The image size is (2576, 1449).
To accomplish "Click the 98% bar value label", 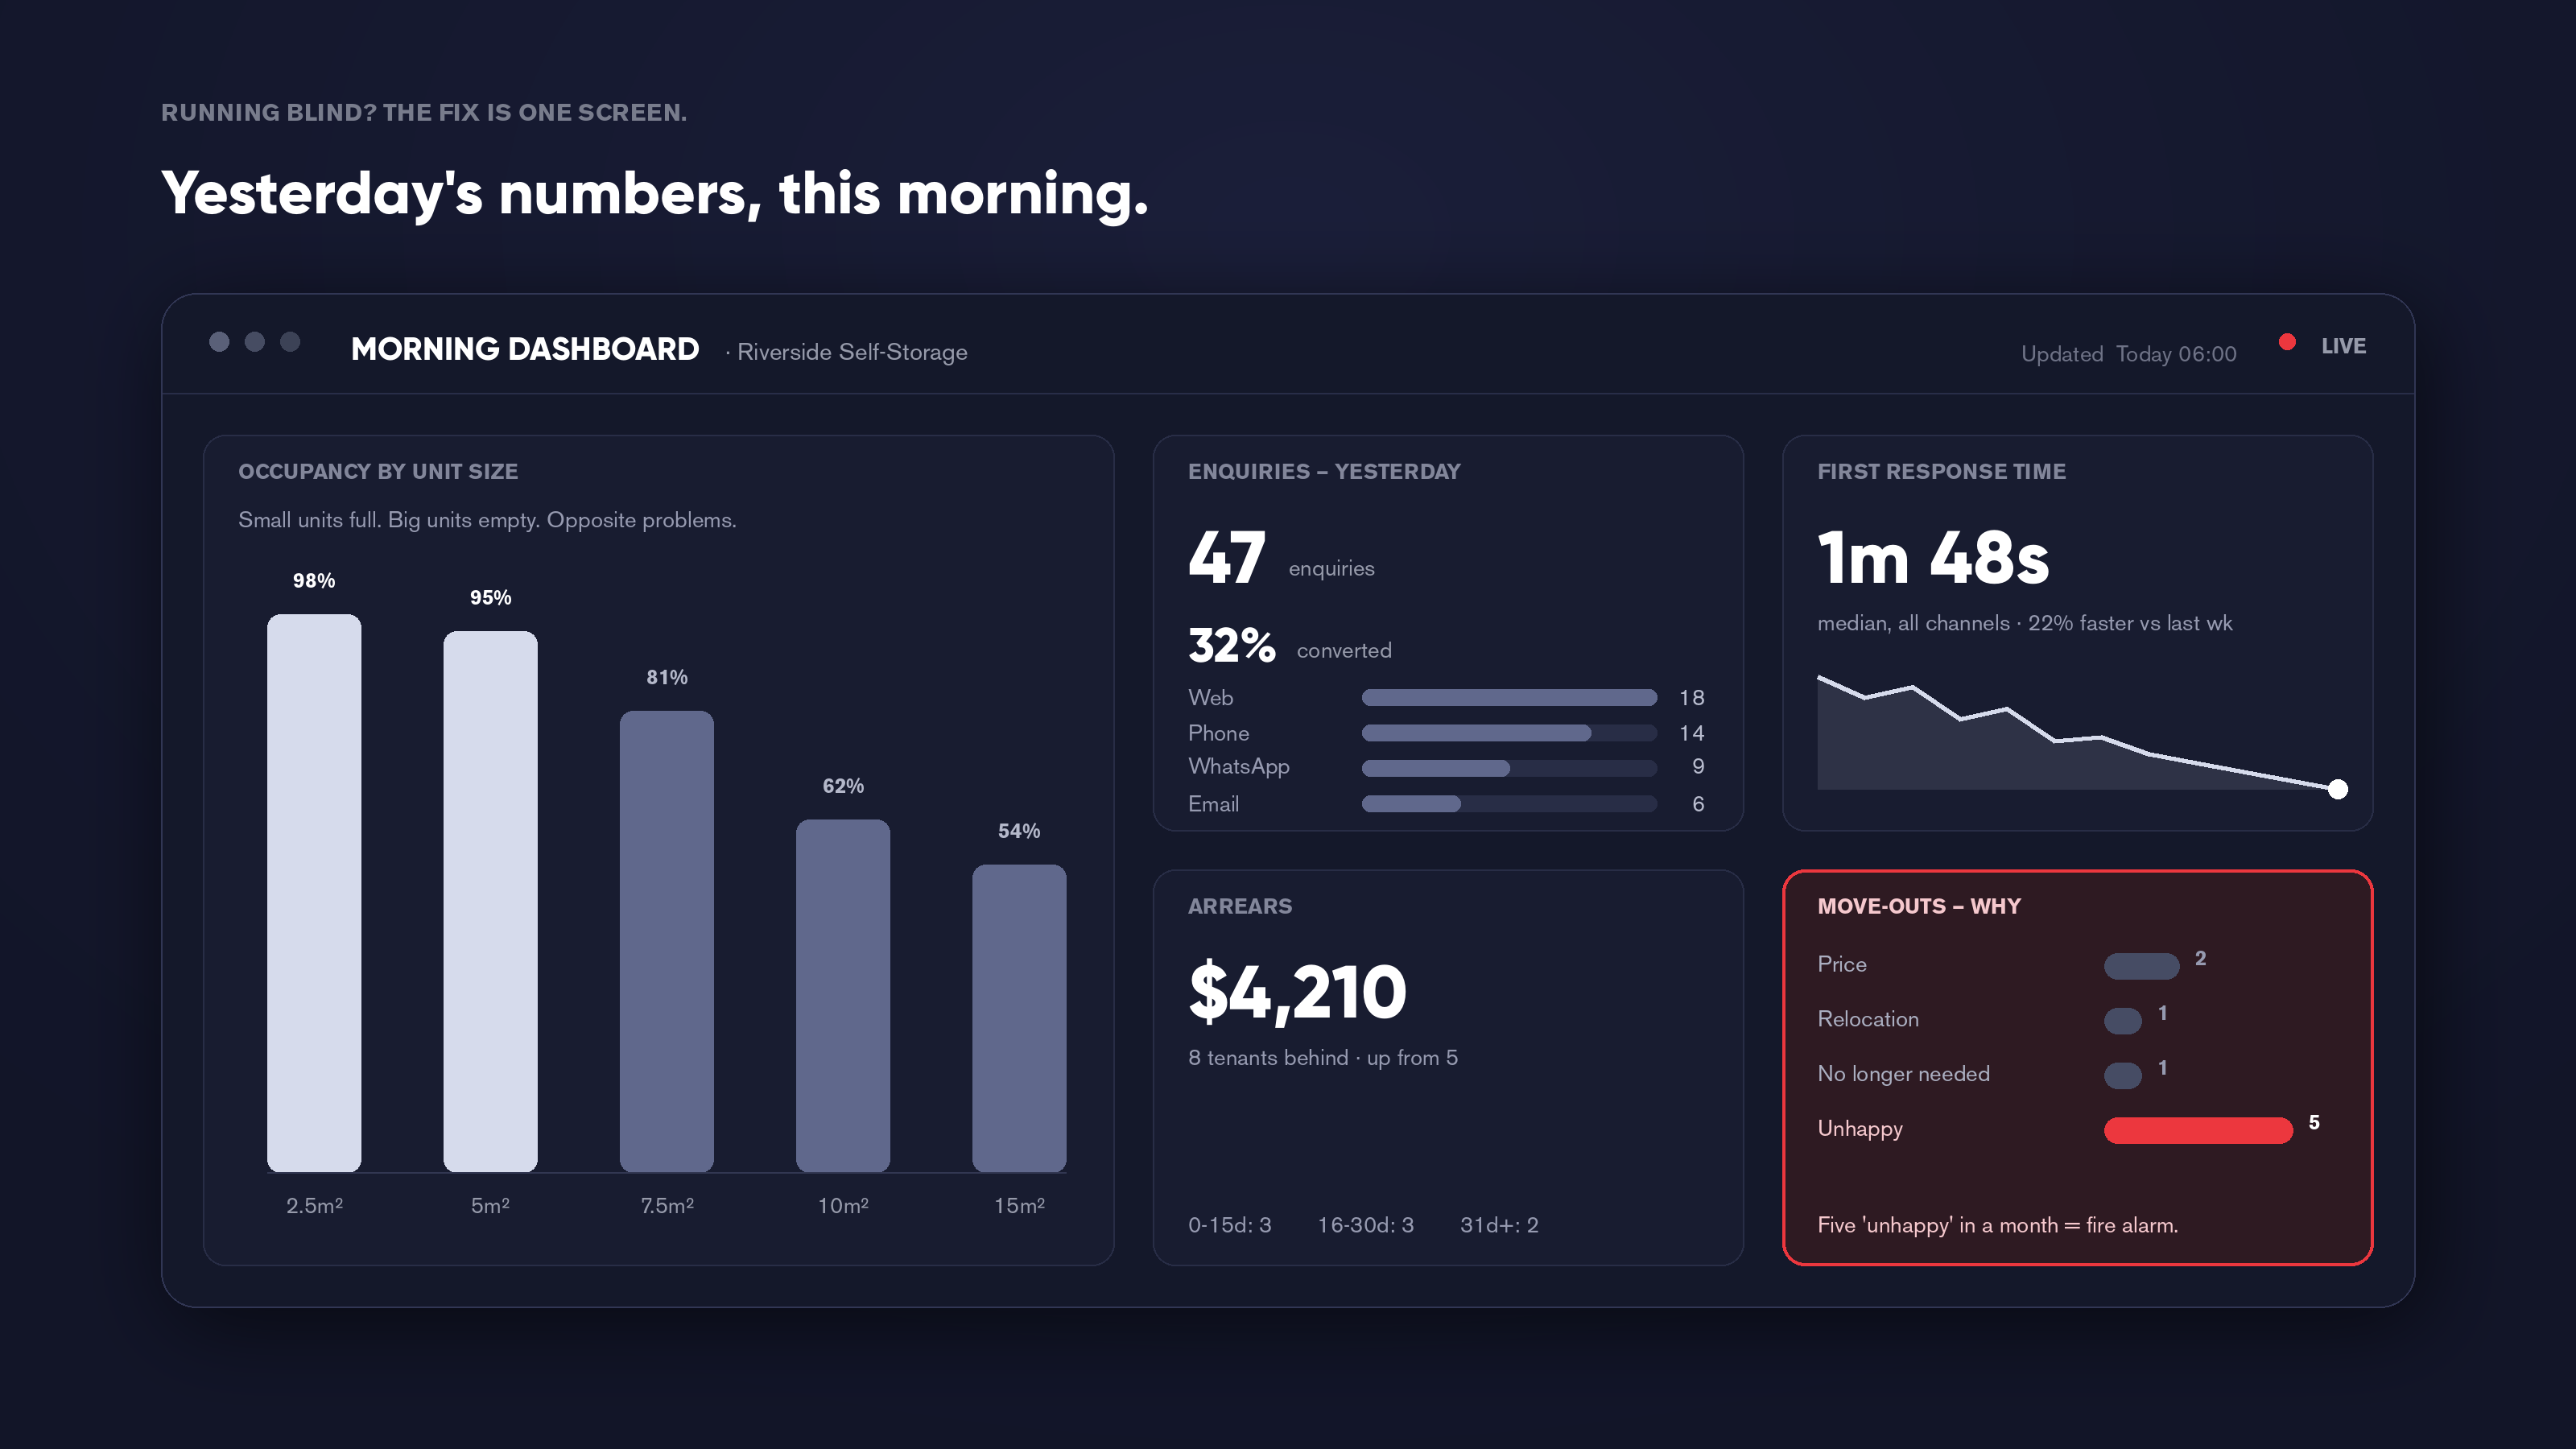I will point(314,581).
